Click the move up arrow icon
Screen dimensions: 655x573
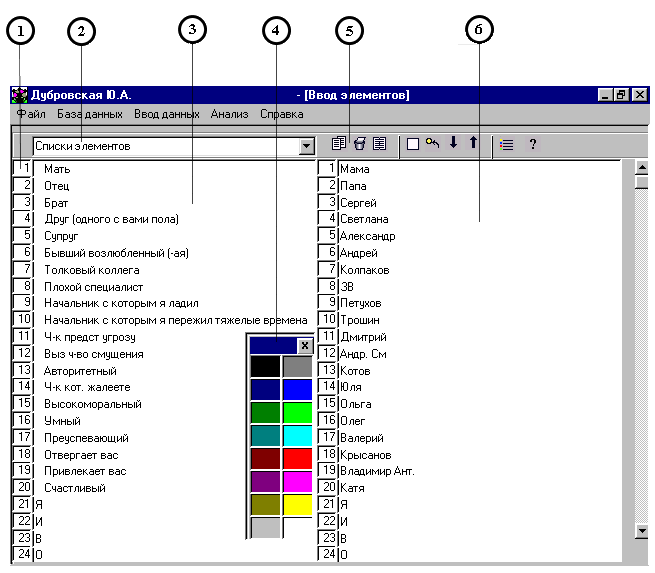click(x=473, y=142)
